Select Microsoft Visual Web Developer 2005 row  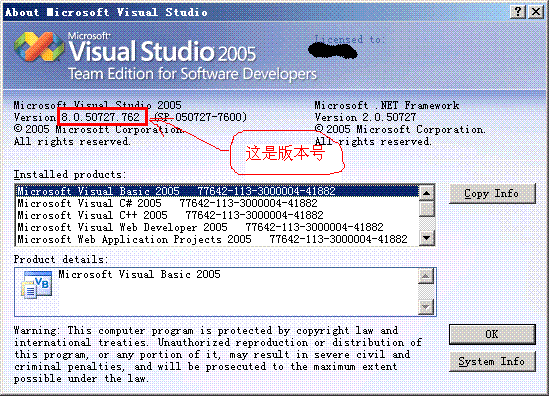tap(217, 227)
